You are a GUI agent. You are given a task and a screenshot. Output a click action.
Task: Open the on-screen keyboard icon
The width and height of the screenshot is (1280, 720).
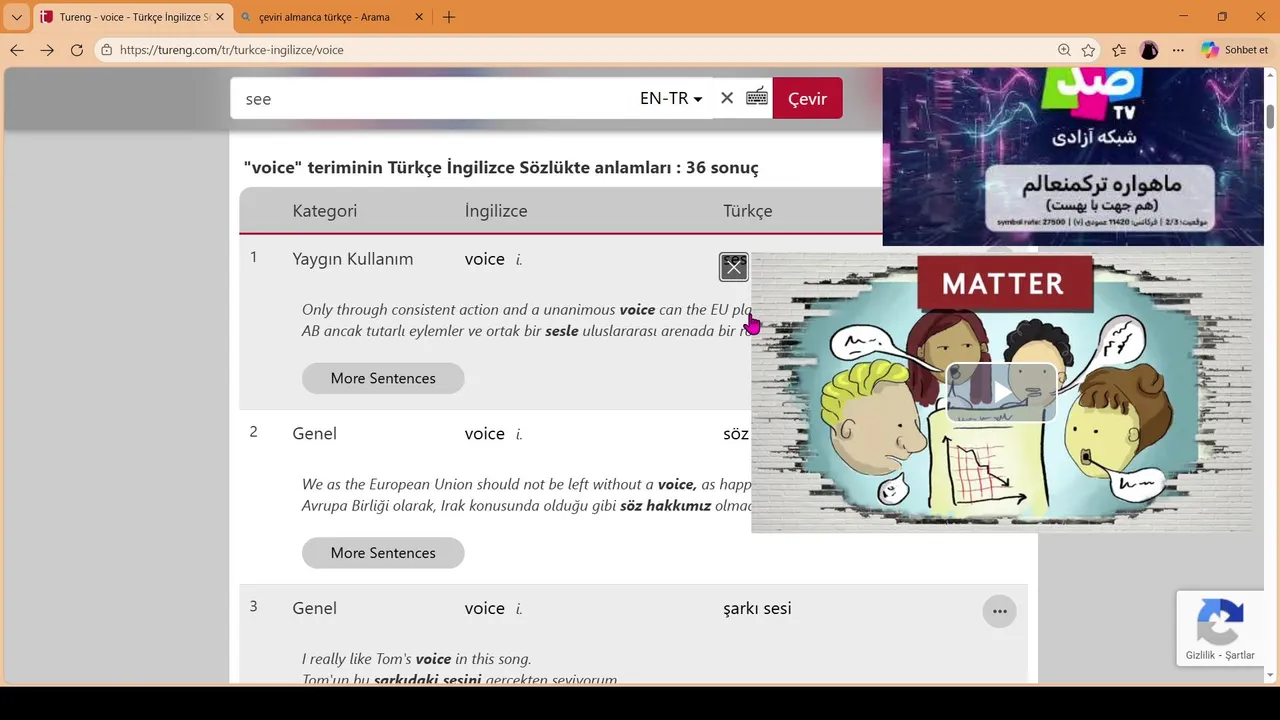tap(757, 97)
